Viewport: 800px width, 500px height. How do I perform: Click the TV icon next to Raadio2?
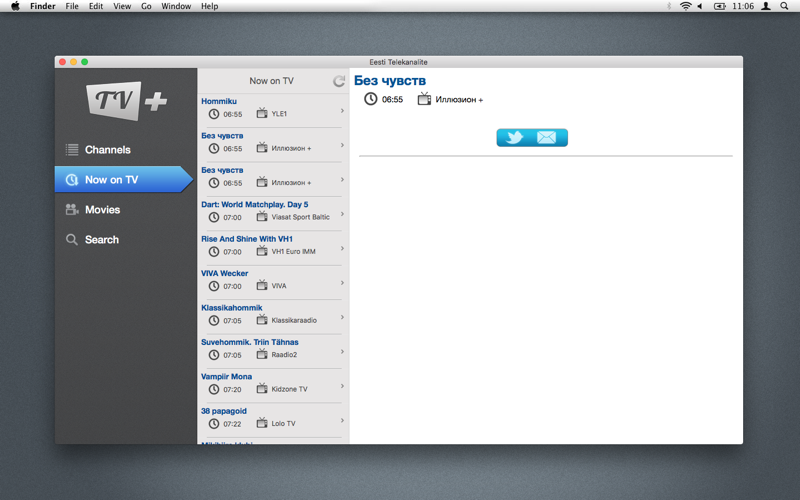coord(262,354)
